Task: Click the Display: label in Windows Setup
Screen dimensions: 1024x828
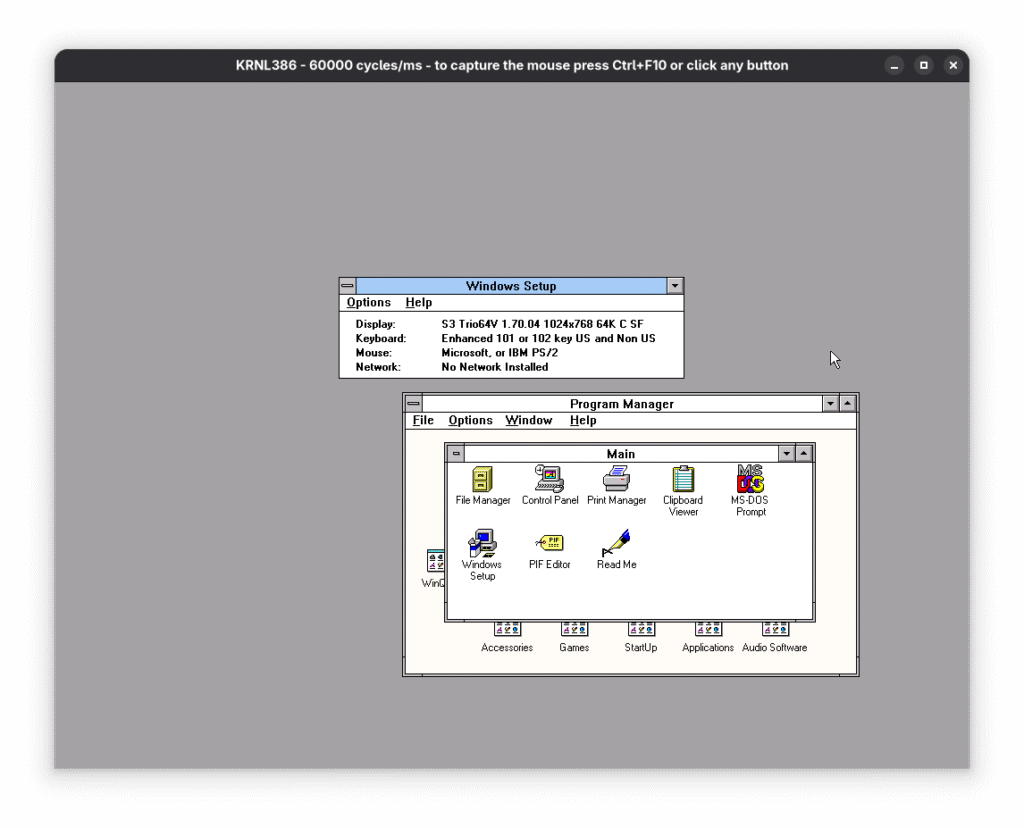Action: pyautogui.click(x=376, y=324)
